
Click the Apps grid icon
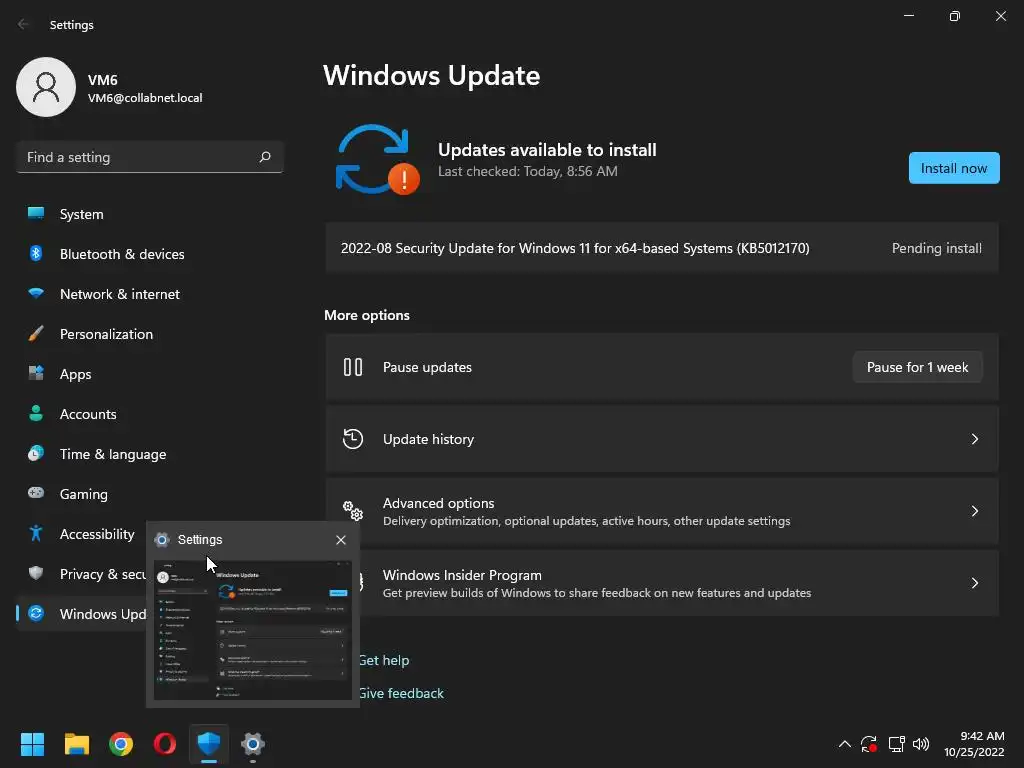(36, 373)
